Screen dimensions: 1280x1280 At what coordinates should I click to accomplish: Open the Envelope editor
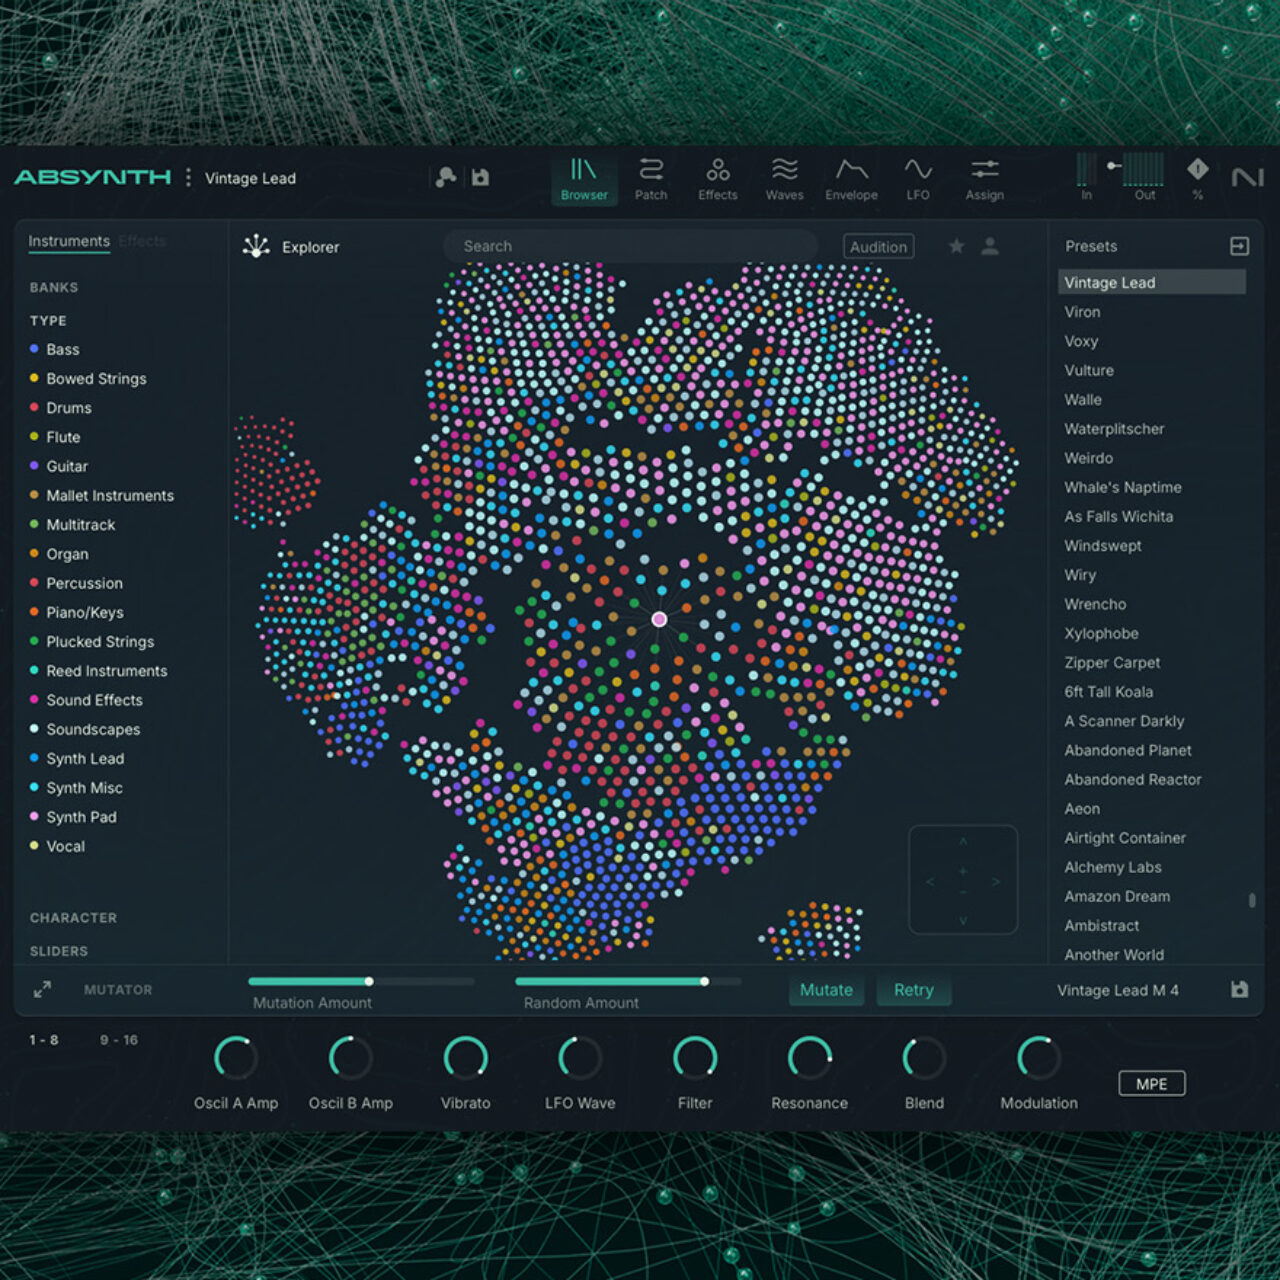pyautogui.click(x=851, y=180)
